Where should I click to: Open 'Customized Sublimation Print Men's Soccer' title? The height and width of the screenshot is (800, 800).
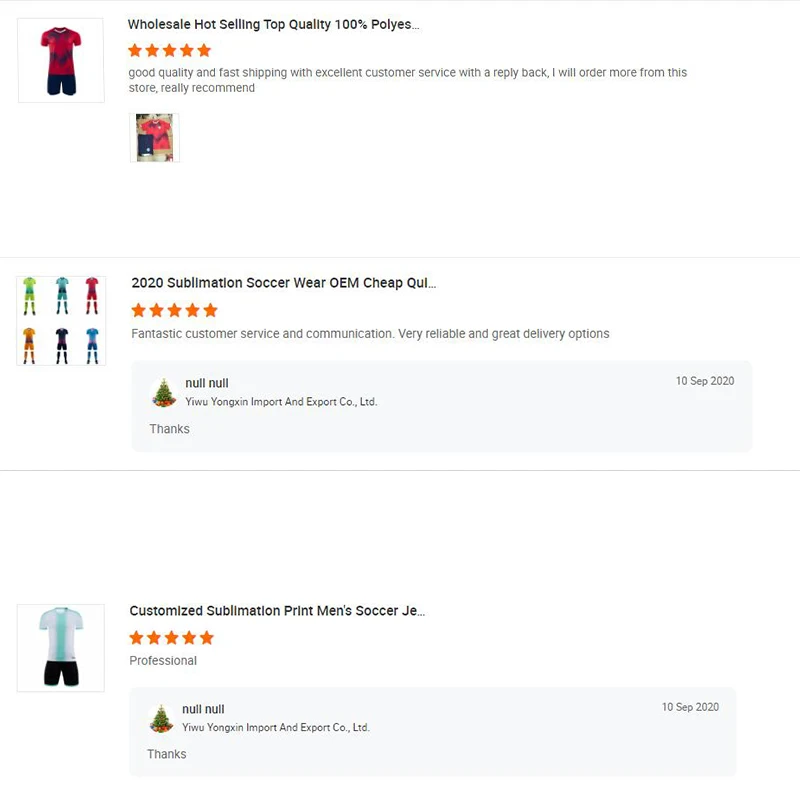pyautogui.click(x=277, y=611)
